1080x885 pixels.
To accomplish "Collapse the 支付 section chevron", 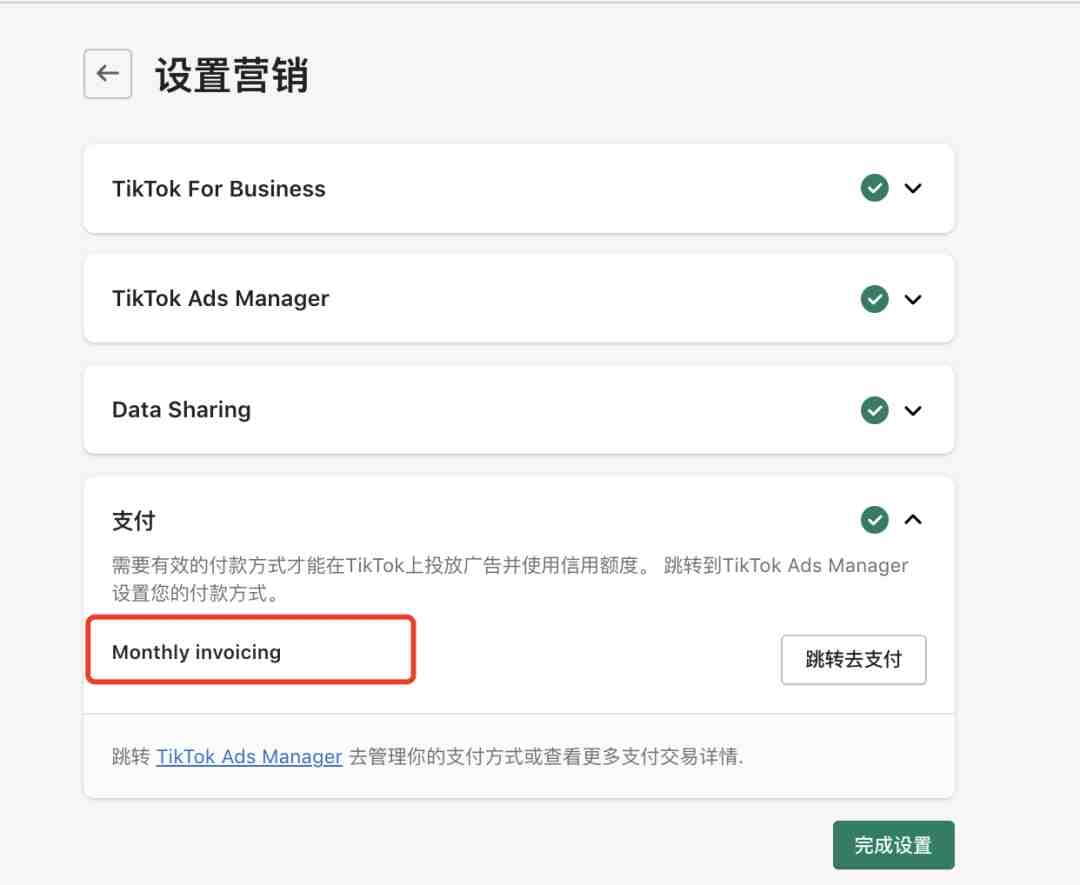I will click(x=913, y=519).
